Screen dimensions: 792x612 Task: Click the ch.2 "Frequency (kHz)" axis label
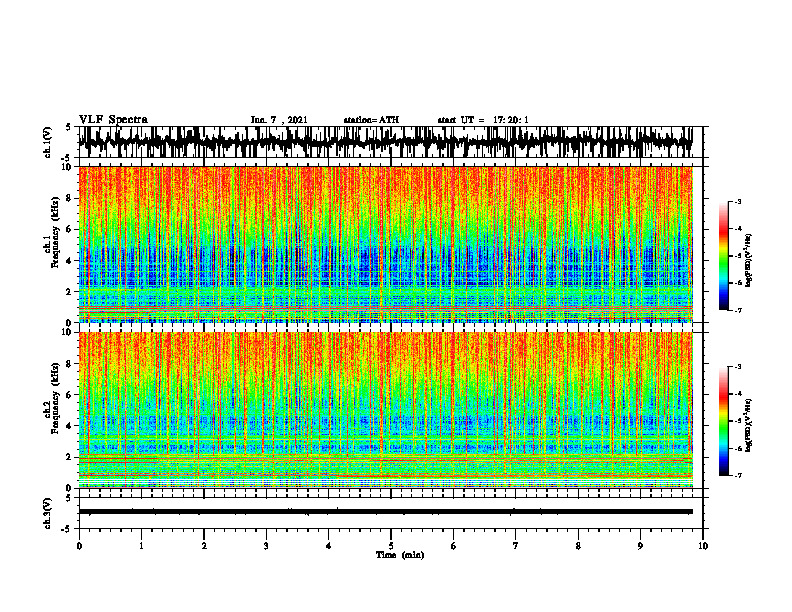[55, 398]
